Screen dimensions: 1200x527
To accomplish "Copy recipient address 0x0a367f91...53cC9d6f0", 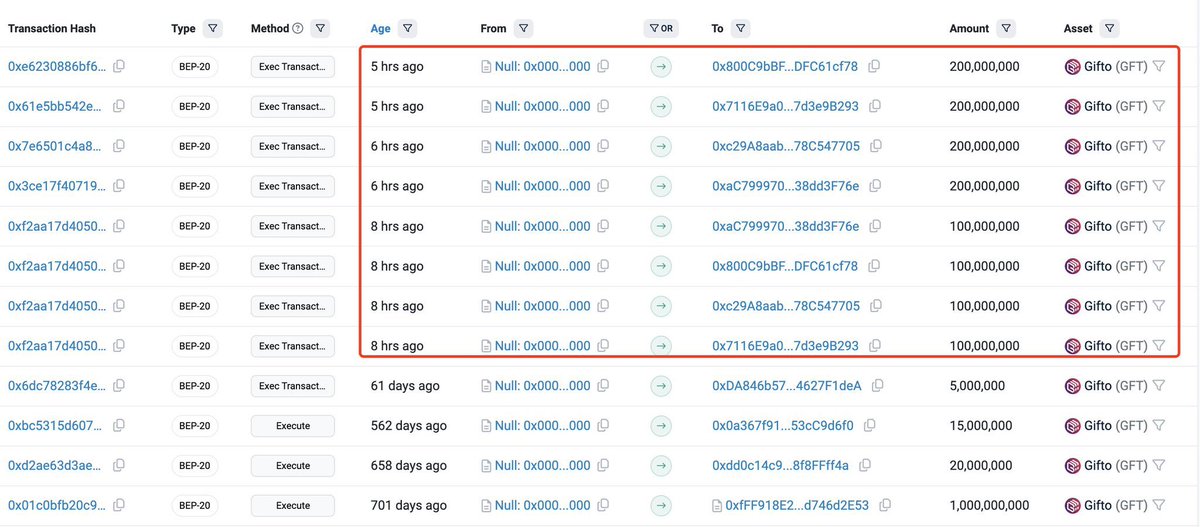I will (868, 426).
